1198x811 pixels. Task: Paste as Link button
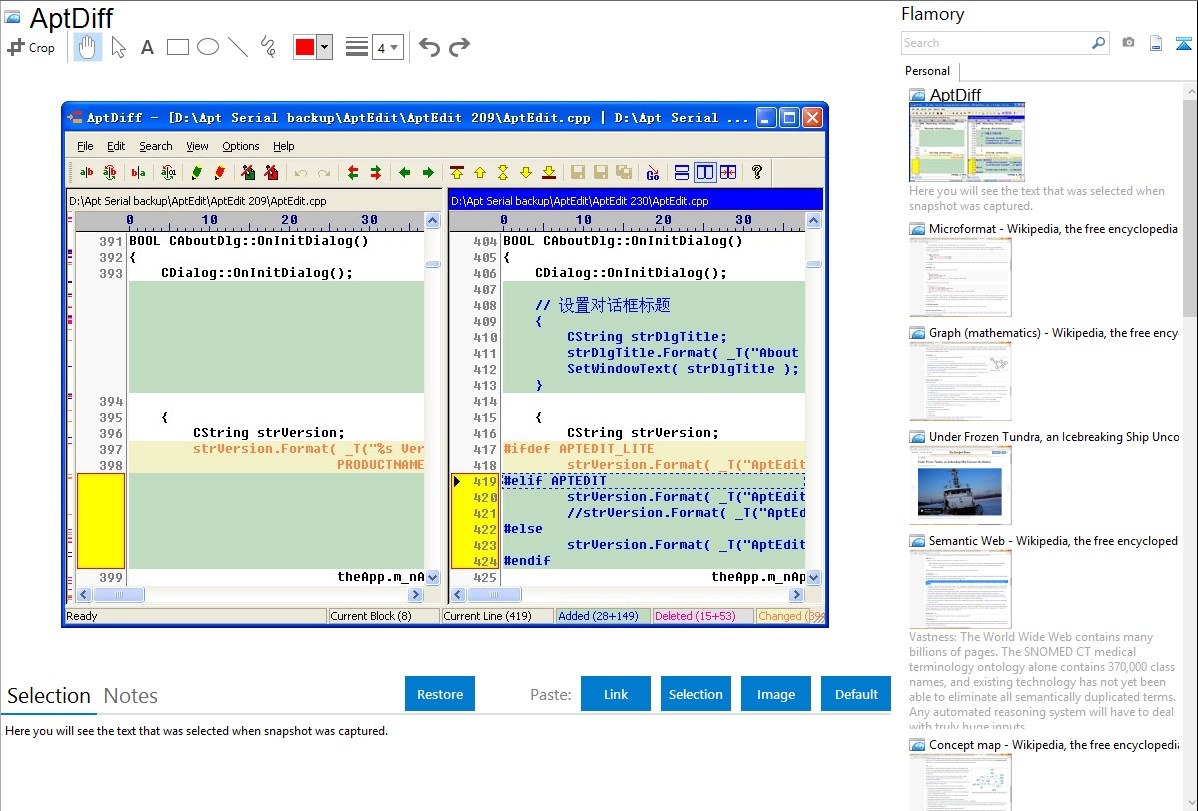point(616,694)
